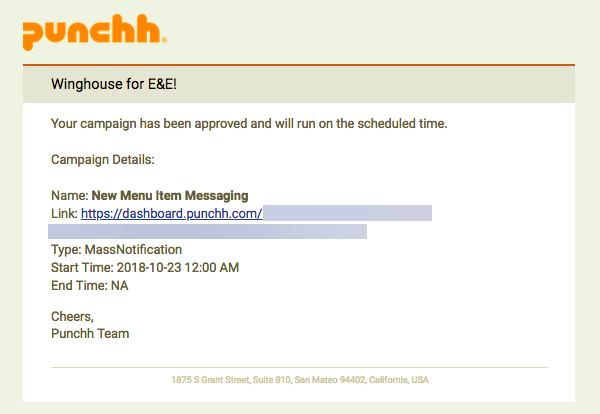Click the San Mateo 94402 text in footer
The height and width of the screenshot is (414, 600).
tap(330, 380)
